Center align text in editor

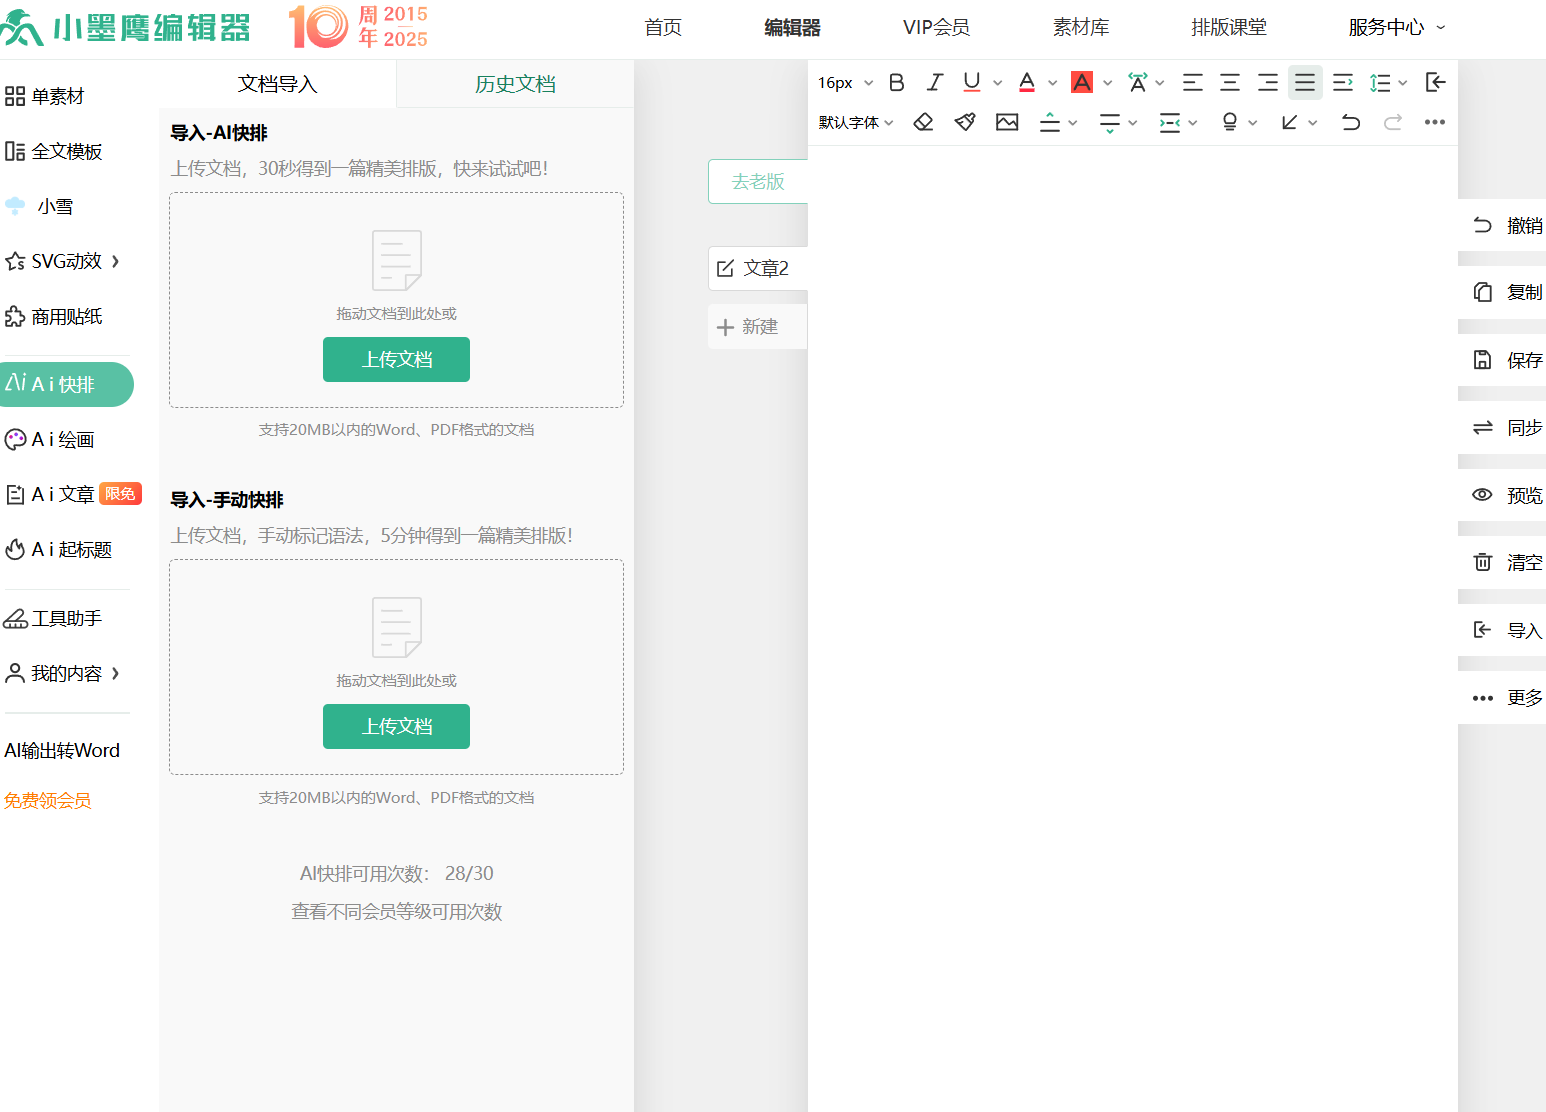[1230, 83]
